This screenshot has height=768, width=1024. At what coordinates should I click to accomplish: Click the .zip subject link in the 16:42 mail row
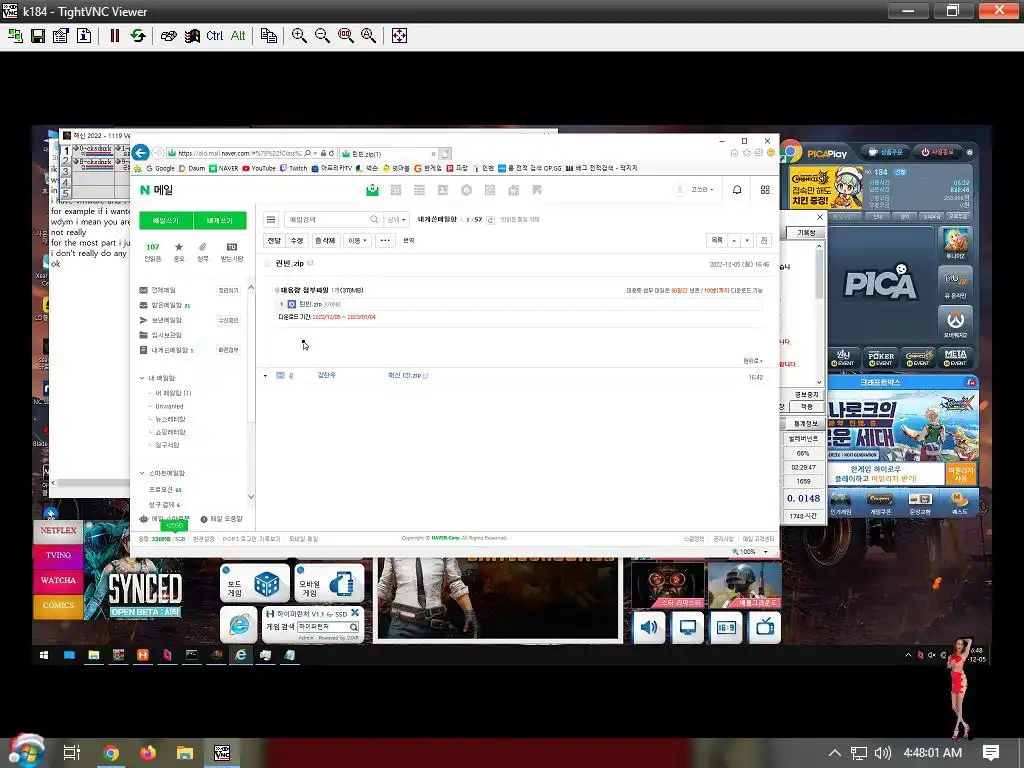[x=407, y=376]
